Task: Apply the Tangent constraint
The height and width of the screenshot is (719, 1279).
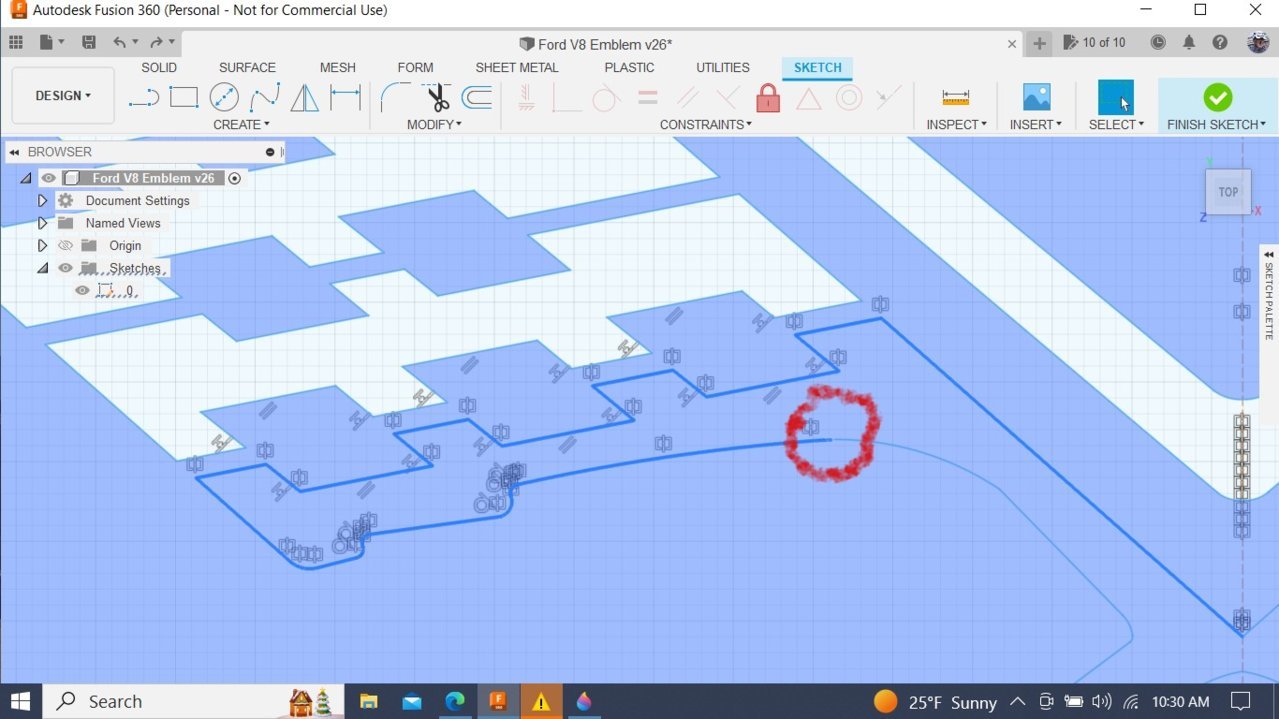Action: click(x=605, y=98)
